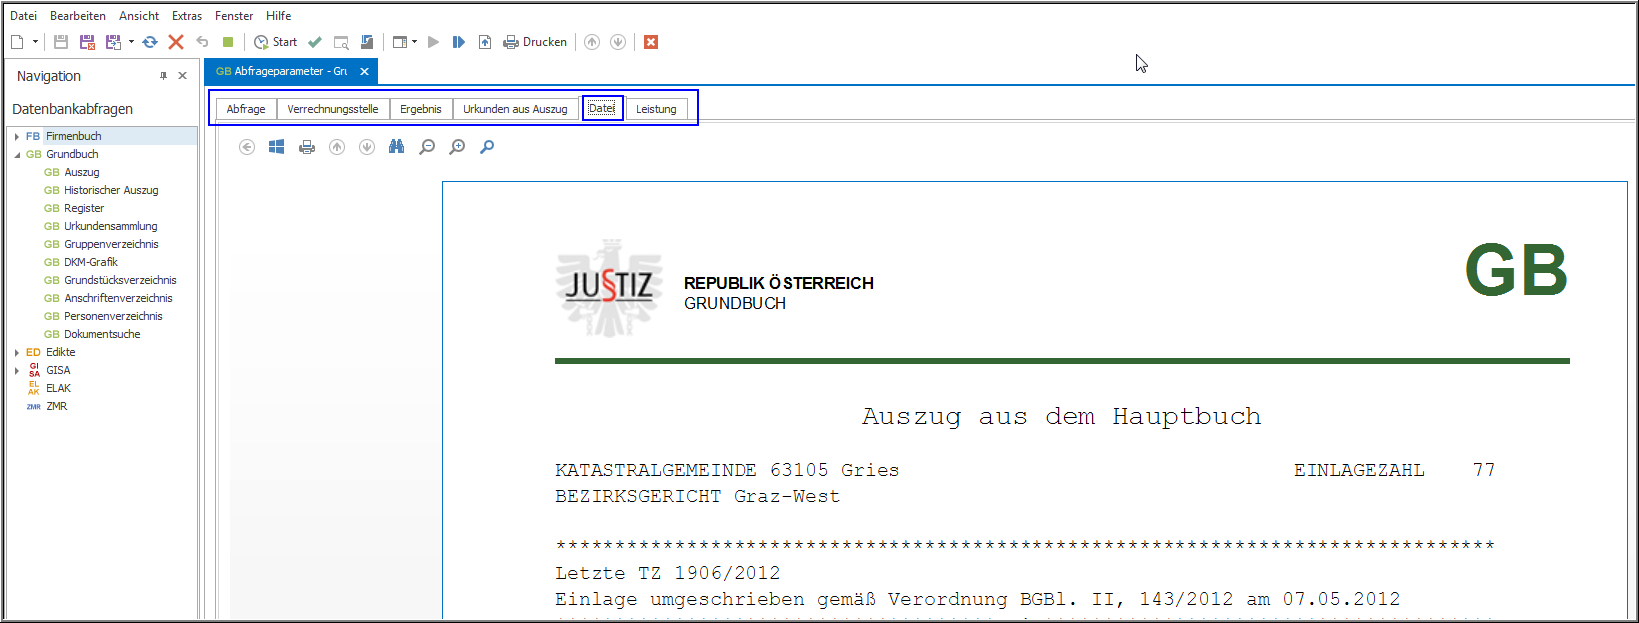Click the blue step-play icon
The image size is (1639, 623).
[459, 42]
